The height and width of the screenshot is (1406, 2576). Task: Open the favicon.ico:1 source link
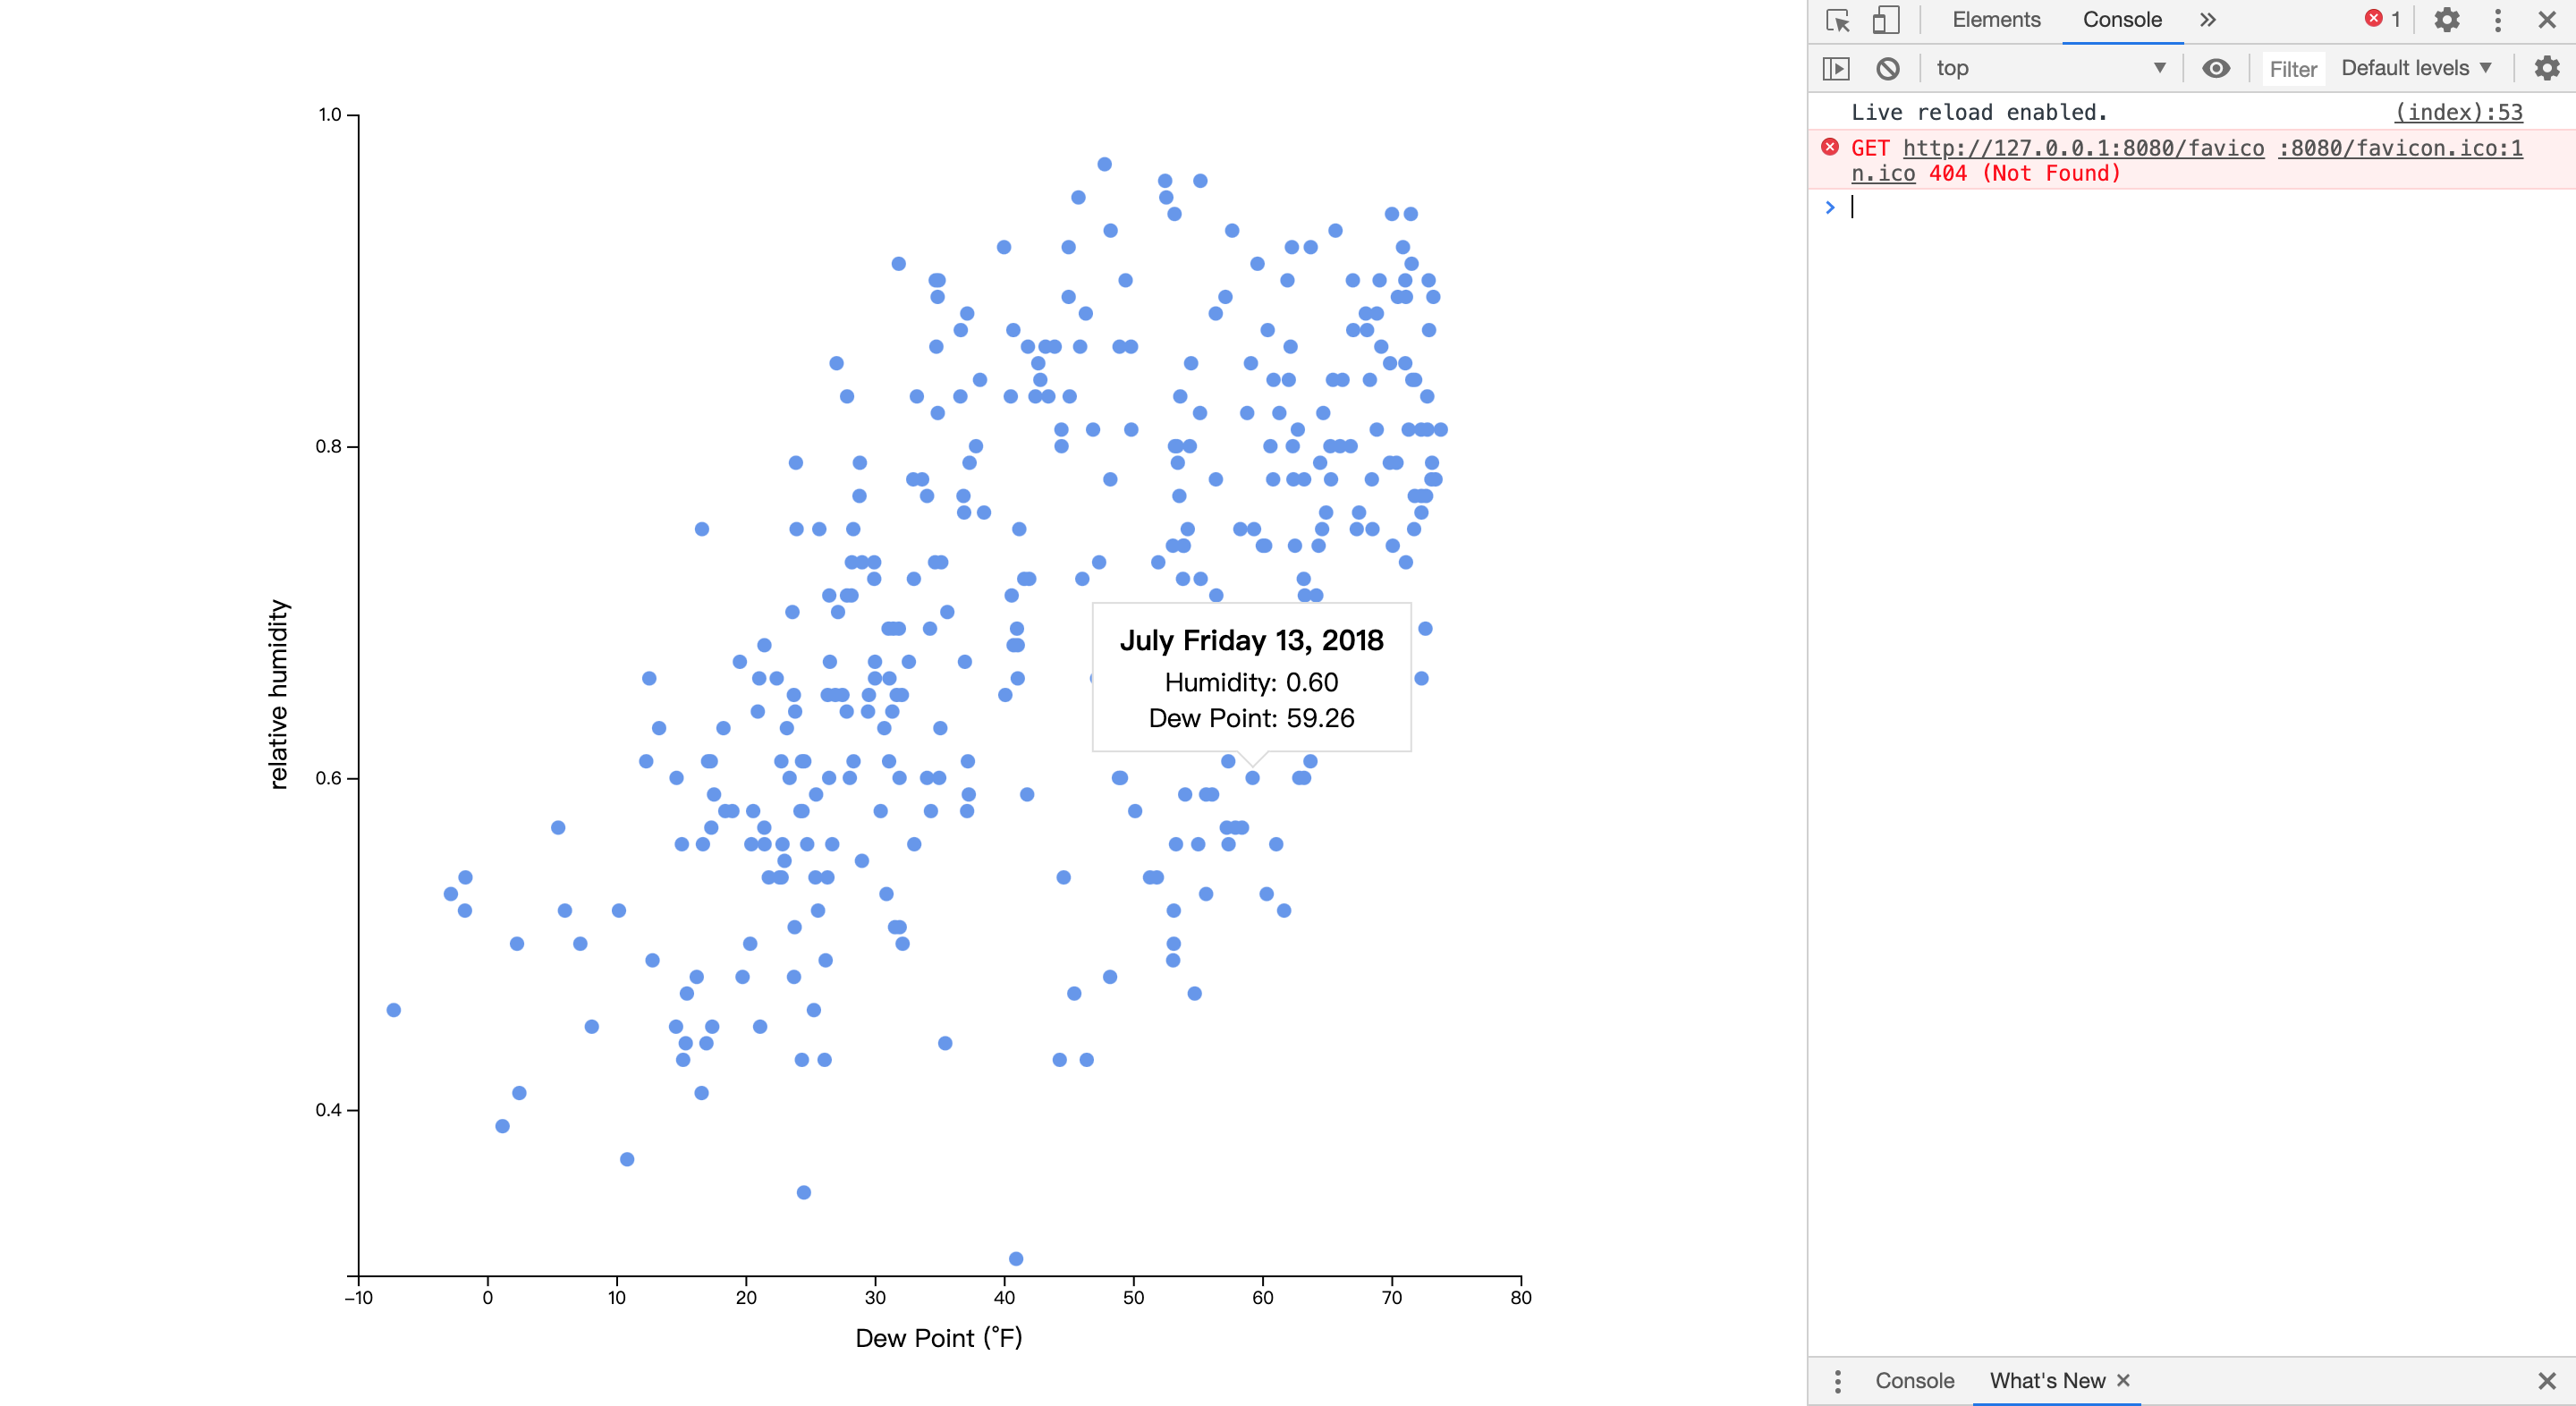coord(2400,148)
